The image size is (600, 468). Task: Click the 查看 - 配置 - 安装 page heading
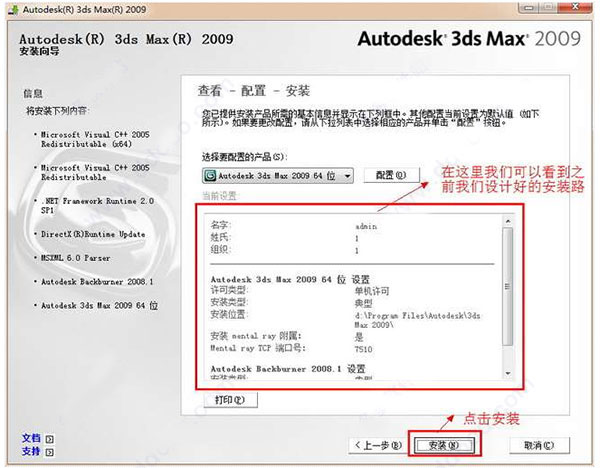pyautogui.click(x=253, y=91)
